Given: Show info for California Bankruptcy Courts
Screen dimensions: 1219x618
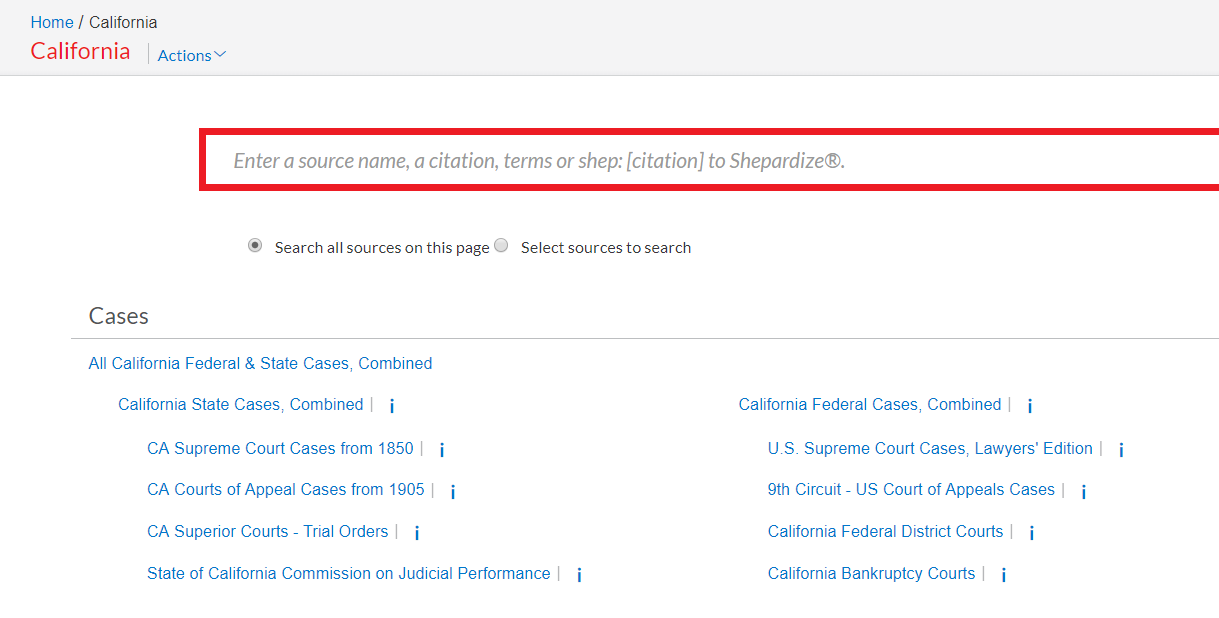Looking at the screenshot, I should [1004, 575].
